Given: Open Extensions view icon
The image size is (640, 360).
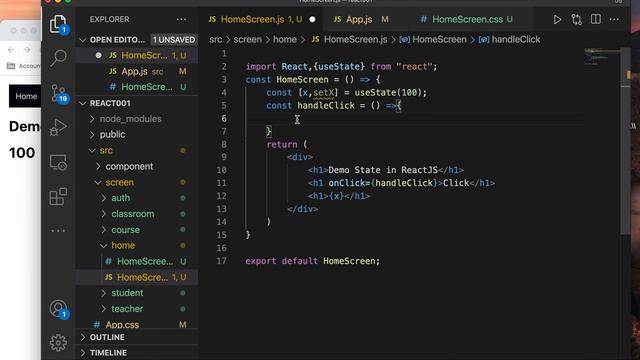Looking at the screenshot, I should [58, 196].
